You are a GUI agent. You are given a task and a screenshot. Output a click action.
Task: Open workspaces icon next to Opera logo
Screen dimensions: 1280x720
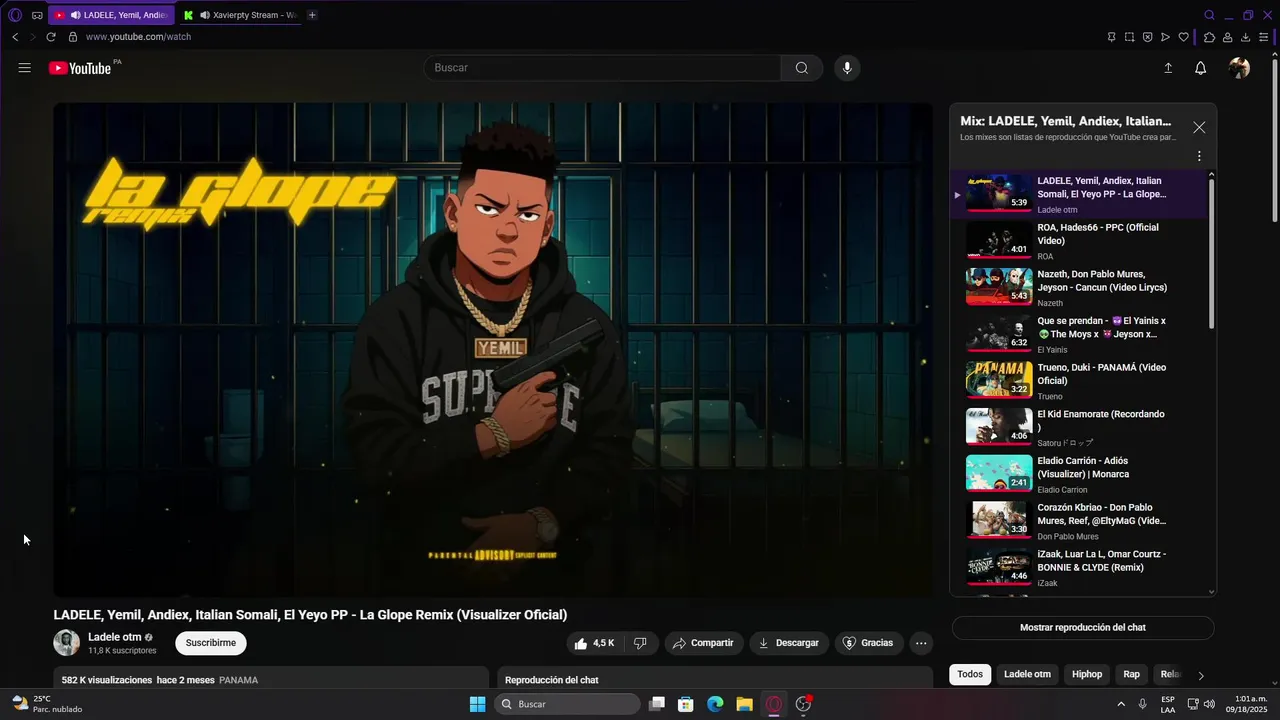click(x=37, y=15)
